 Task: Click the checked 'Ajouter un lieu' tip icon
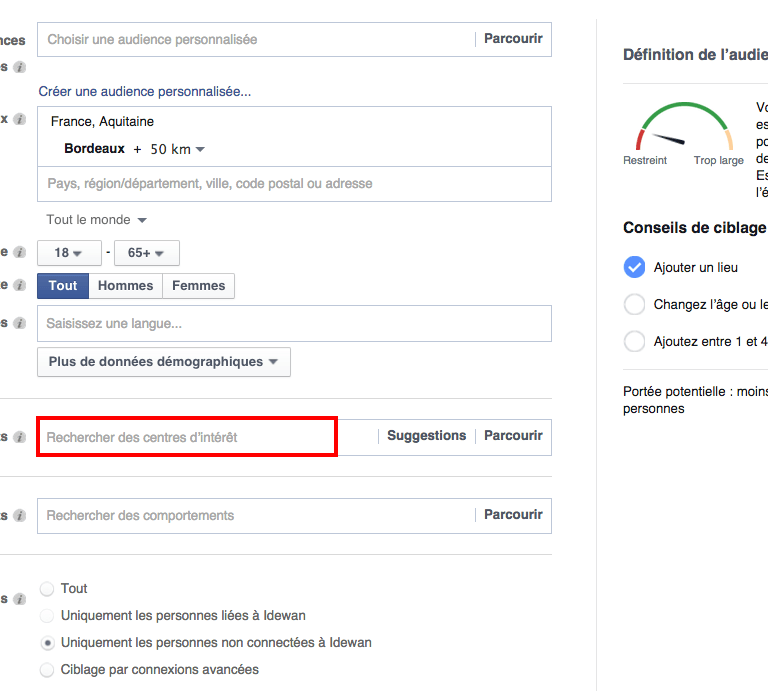pos(634,267)
